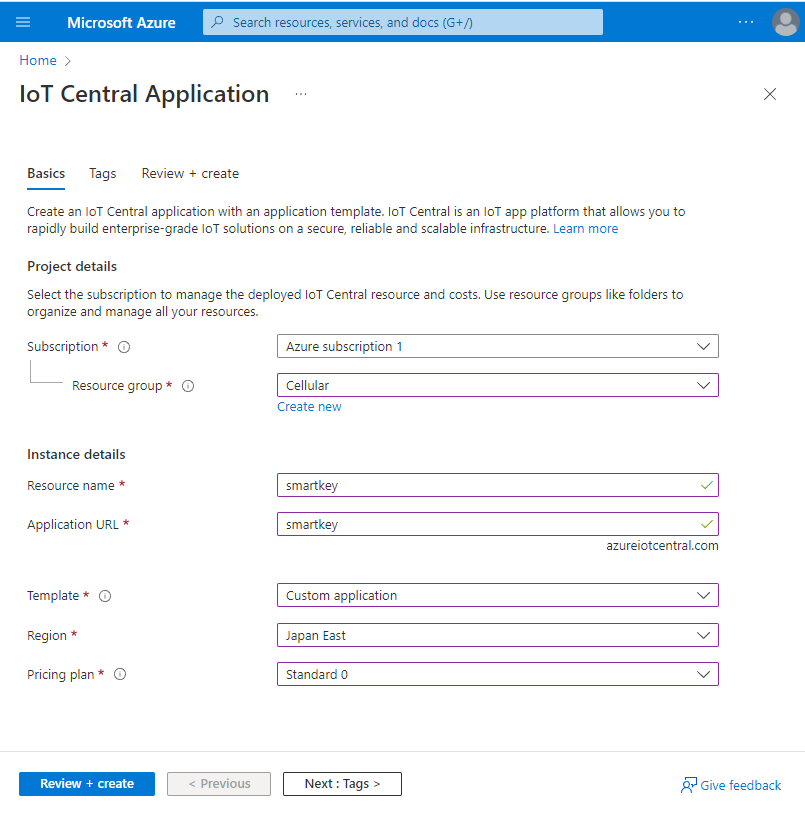Click the azureiotcentral.com suffix text

[x=662, y=545]
